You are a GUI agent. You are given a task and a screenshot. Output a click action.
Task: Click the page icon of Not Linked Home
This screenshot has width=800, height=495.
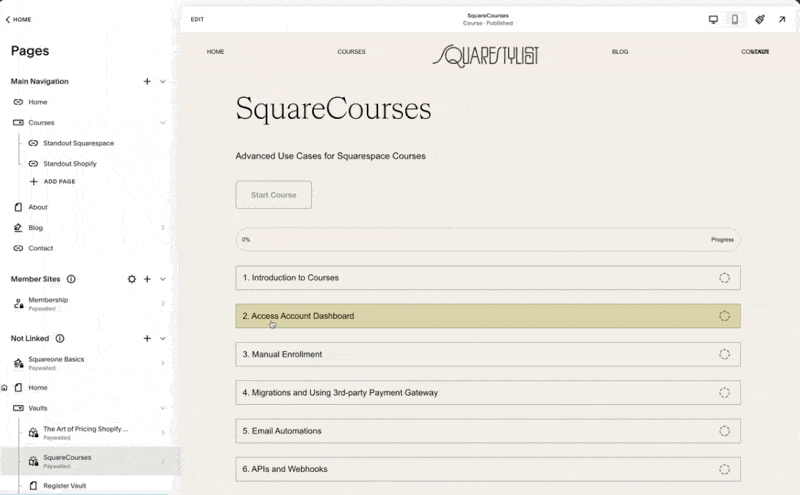[18, 388]
